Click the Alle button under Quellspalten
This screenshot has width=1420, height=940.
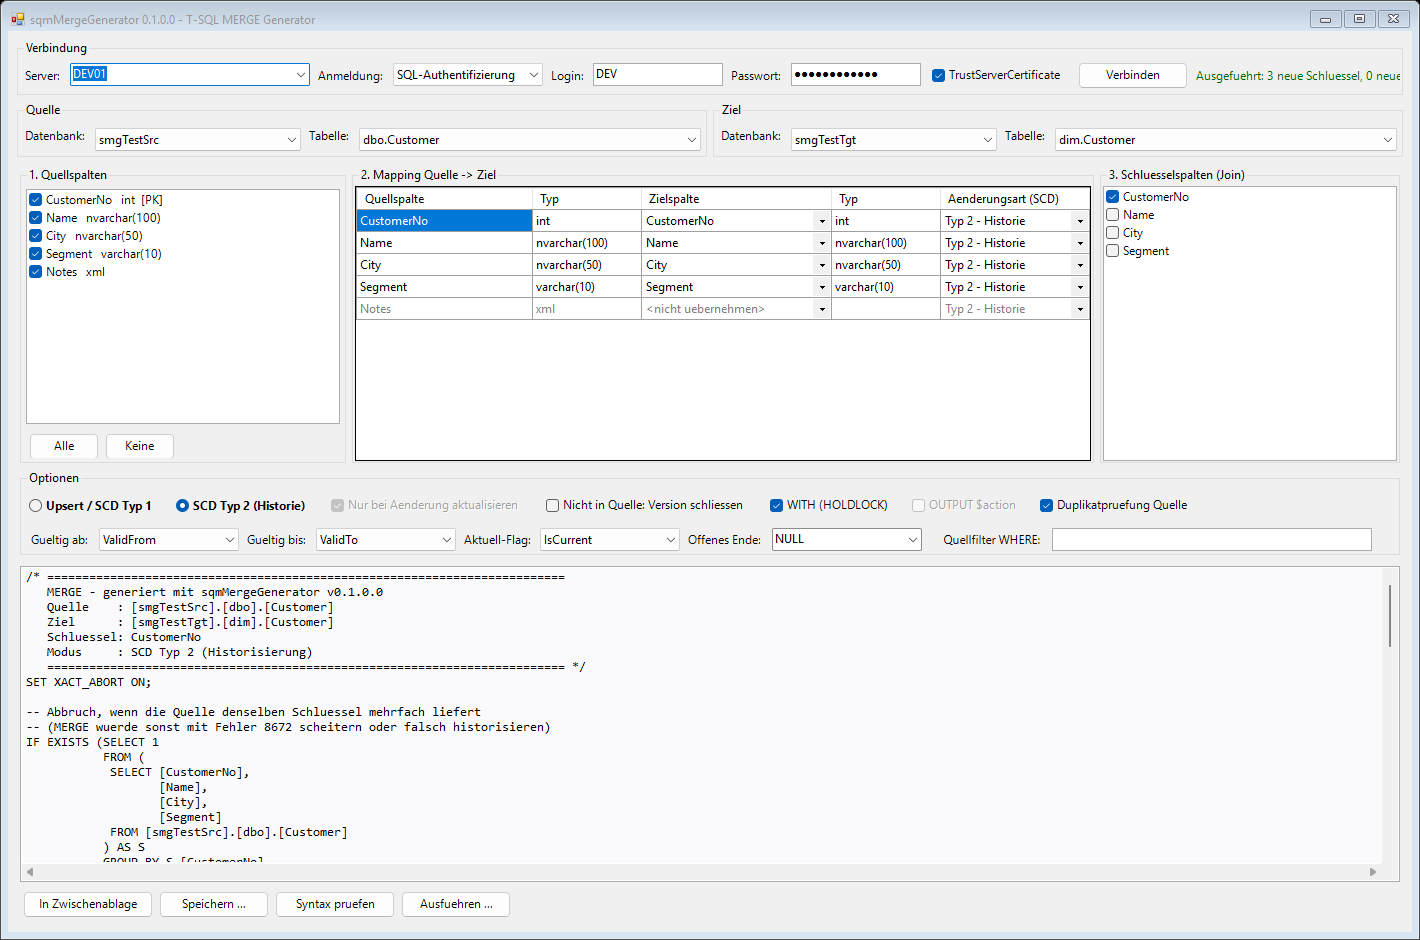tap(64, 446)
